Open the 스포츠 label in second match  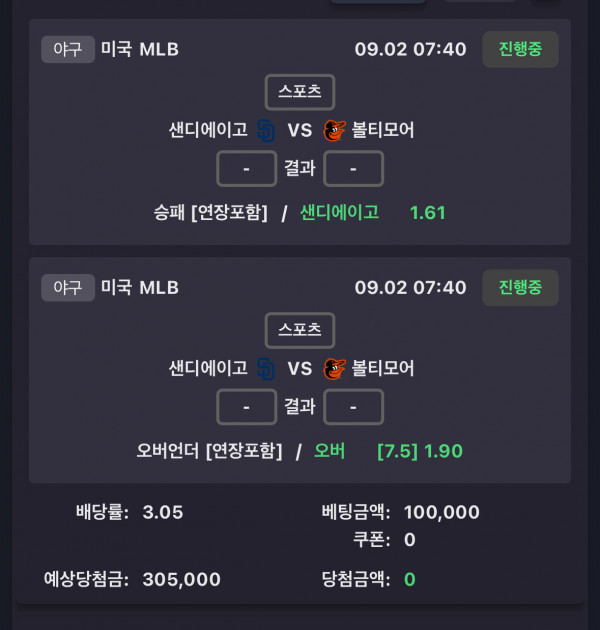tap(300, 330)
